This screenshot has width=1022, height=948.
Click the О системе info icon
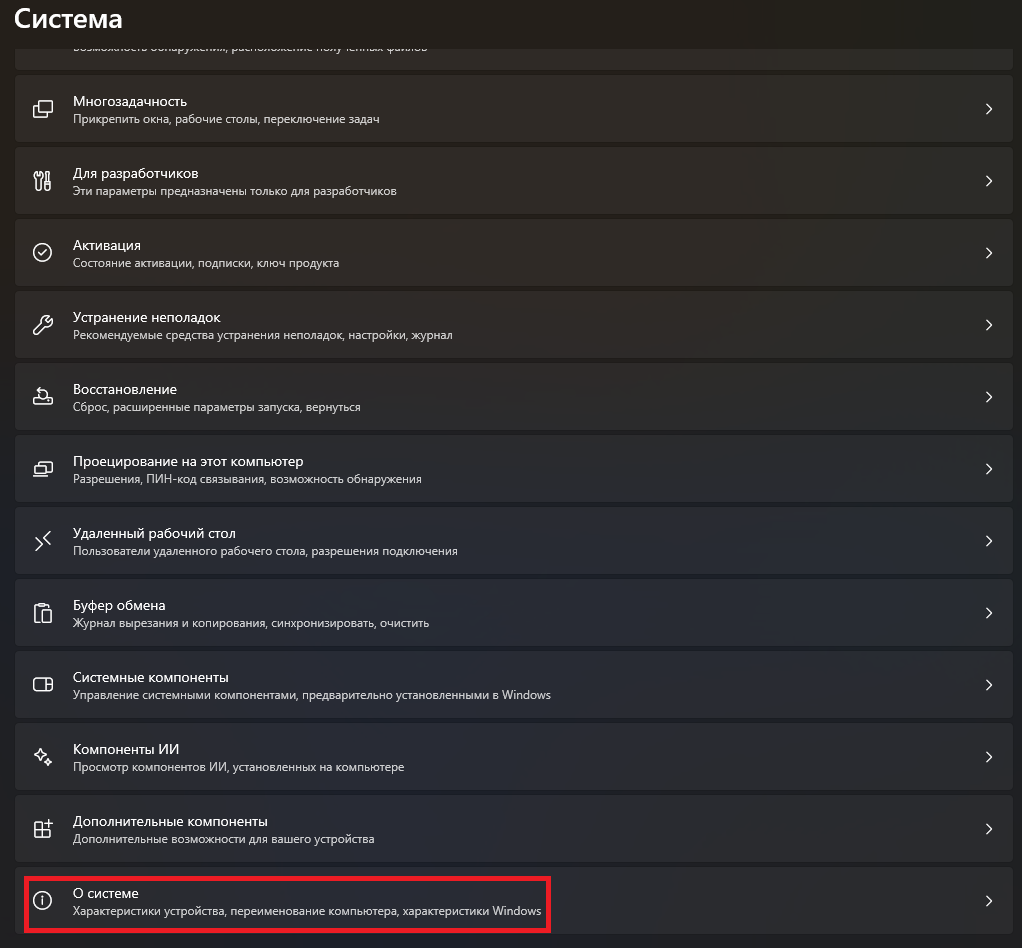pyautogui.click(x=43, y=901)
